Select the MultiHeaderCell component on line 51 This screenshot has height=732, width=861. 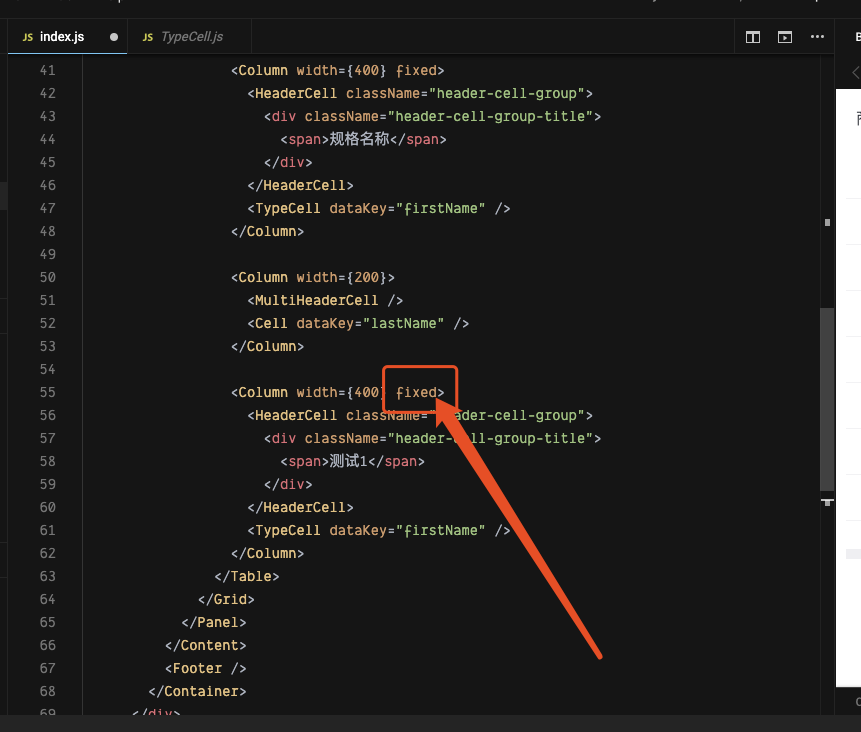point(320,300)
